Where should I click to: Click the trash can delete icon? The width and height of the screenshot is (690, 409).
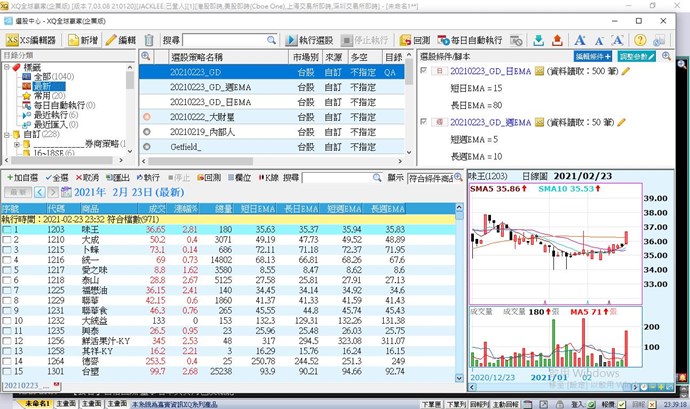(x=149, y=39)
